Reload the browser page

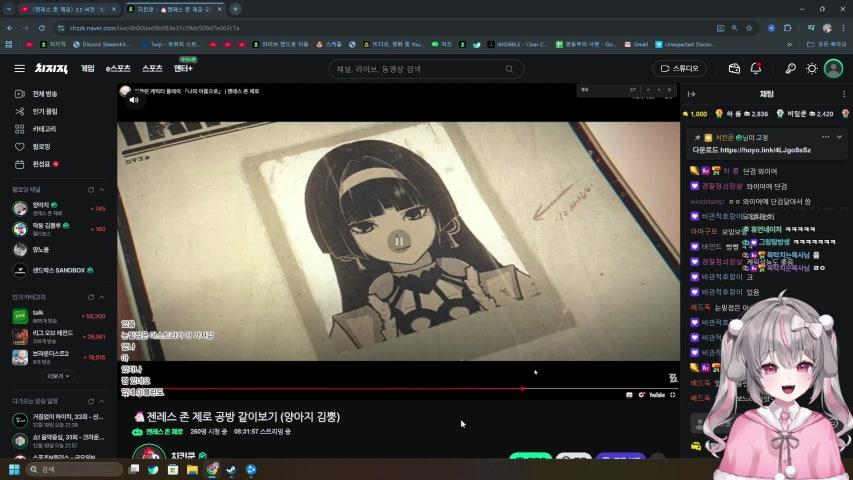coord(41,28)
